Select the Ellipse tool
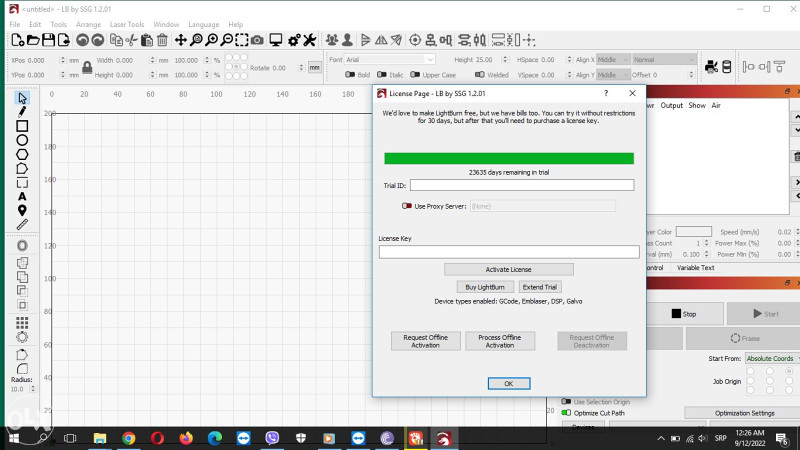The width and height of the screenshot is (800, 450). tap(22, 140)
